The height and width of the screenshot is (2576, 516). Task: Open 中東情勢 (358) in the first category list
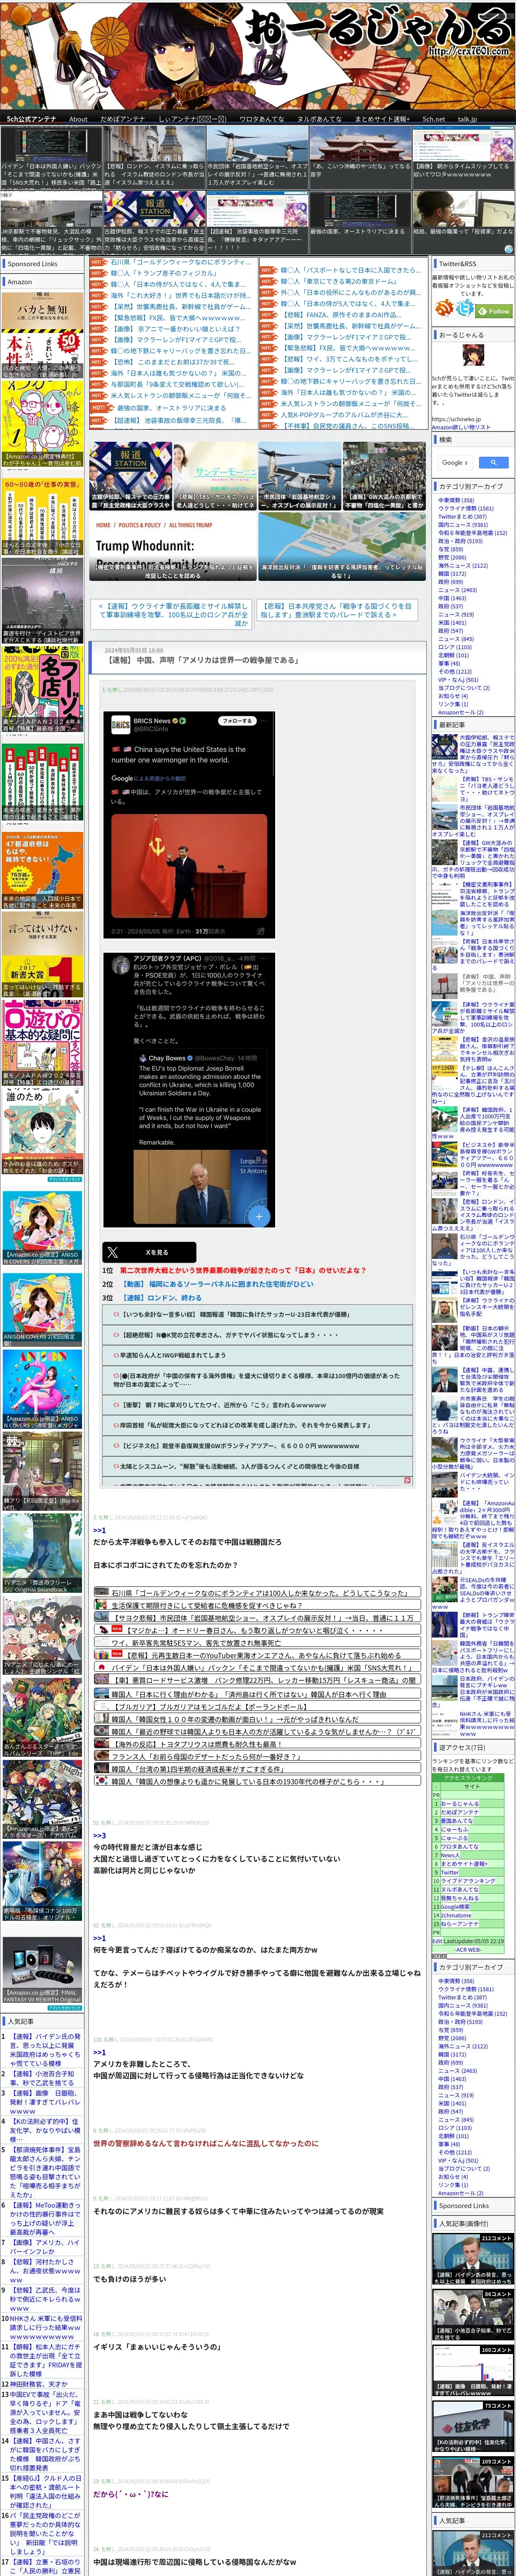pyautogui.click(x=455, y=500)
